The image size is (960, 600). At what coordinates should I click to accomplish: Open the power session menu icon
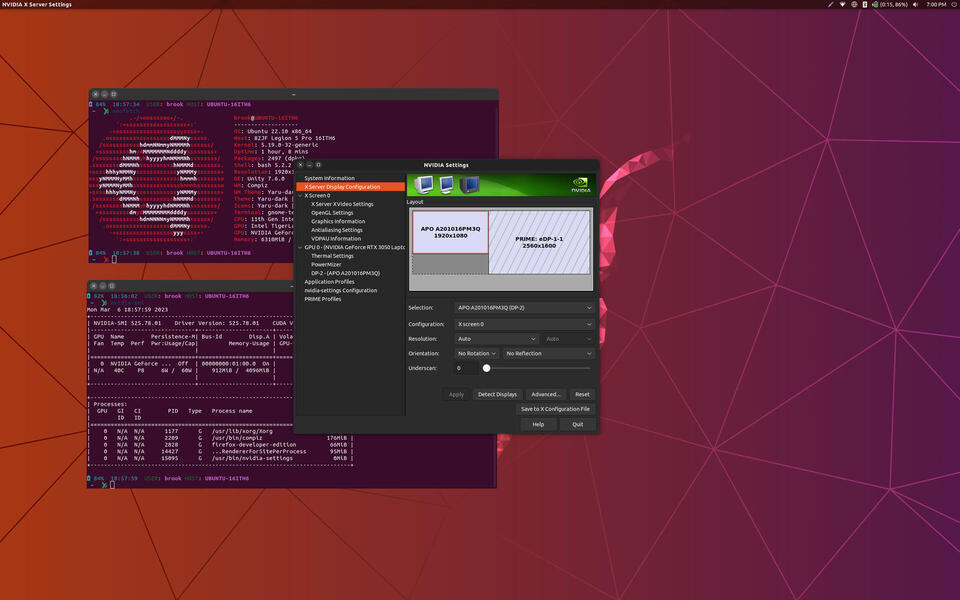(955, 4)
